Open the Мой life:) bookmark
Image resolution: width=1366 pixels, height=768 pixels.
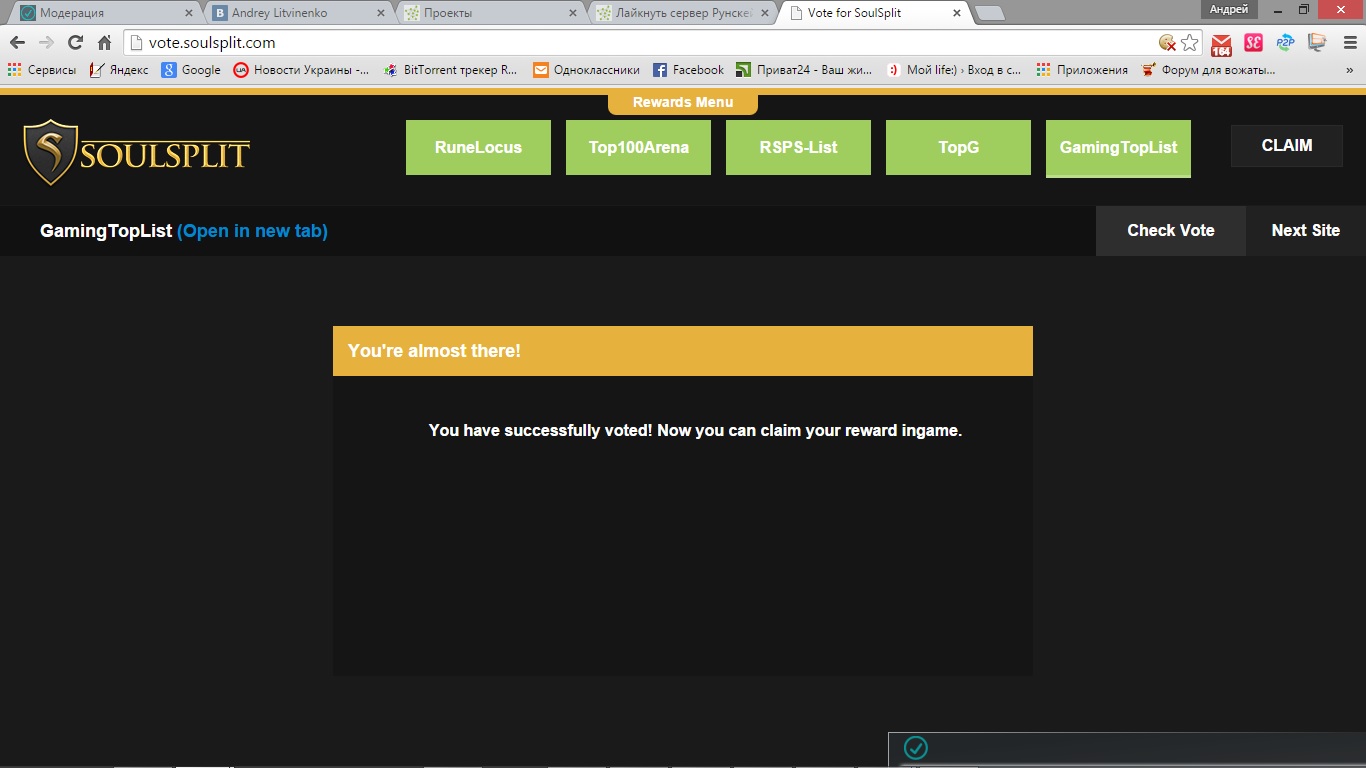(954, 70)
